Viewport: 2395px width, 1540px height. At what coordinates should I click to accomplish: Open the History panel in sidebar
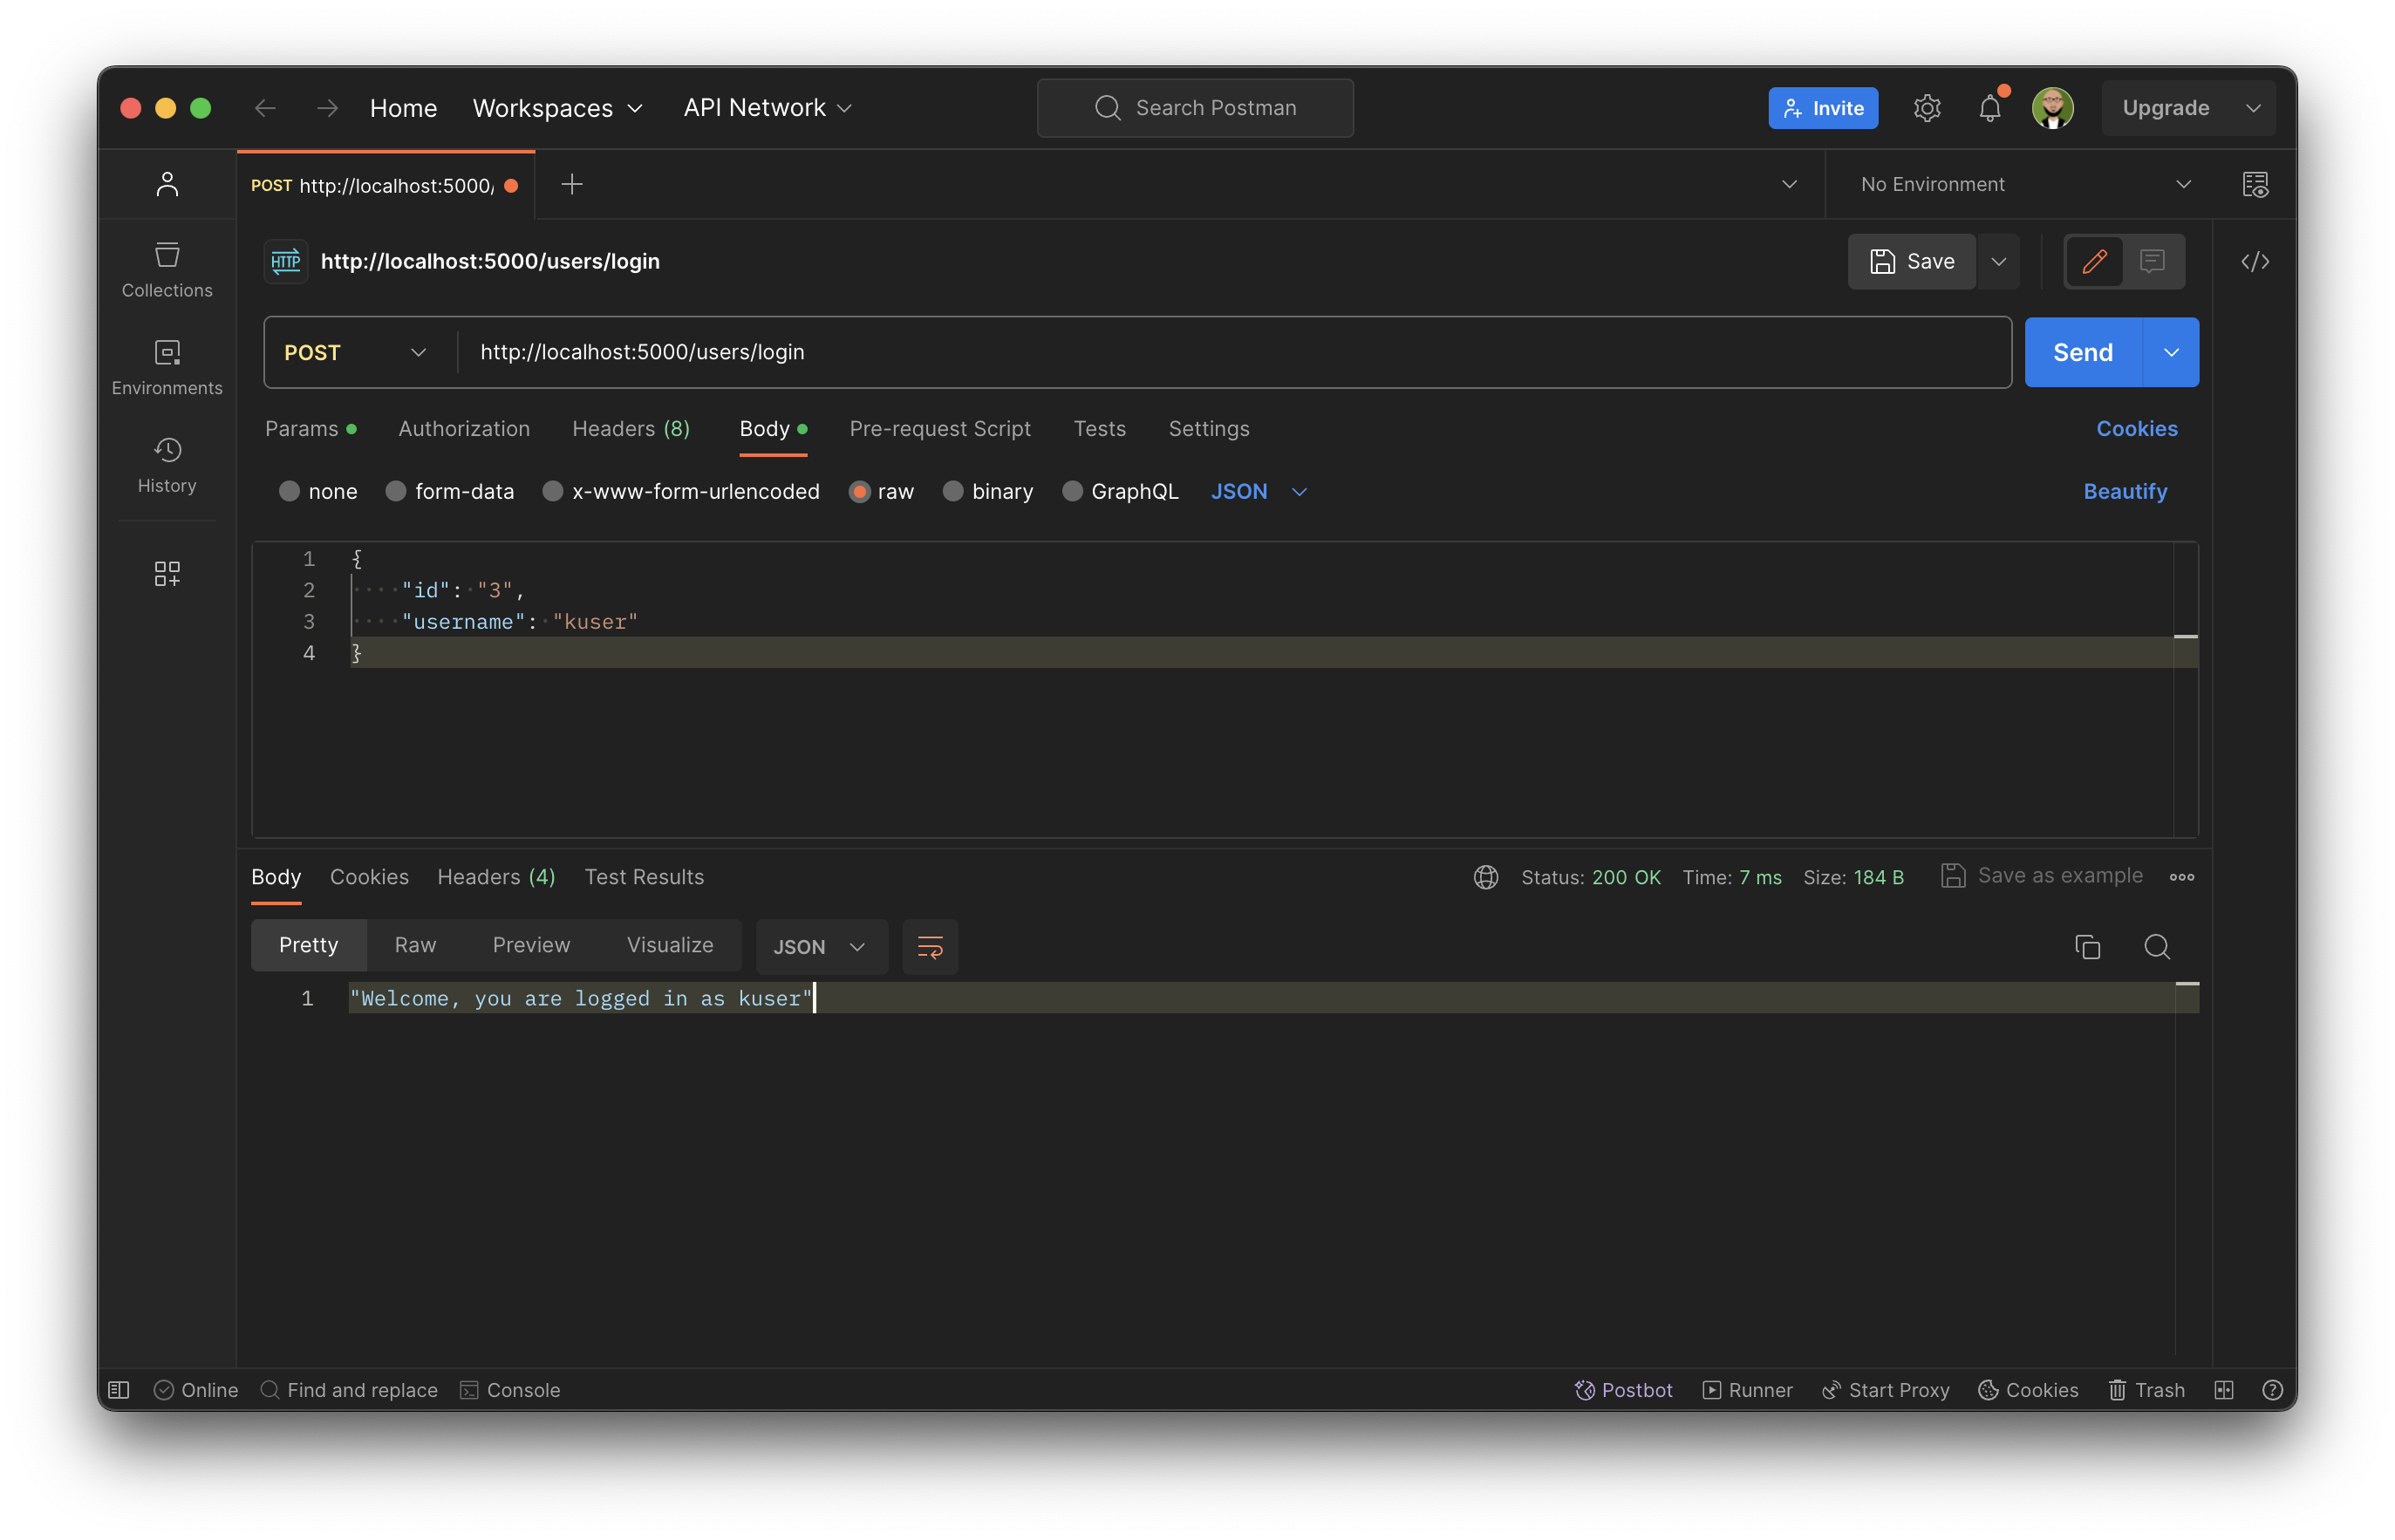[x=166, y=464]
